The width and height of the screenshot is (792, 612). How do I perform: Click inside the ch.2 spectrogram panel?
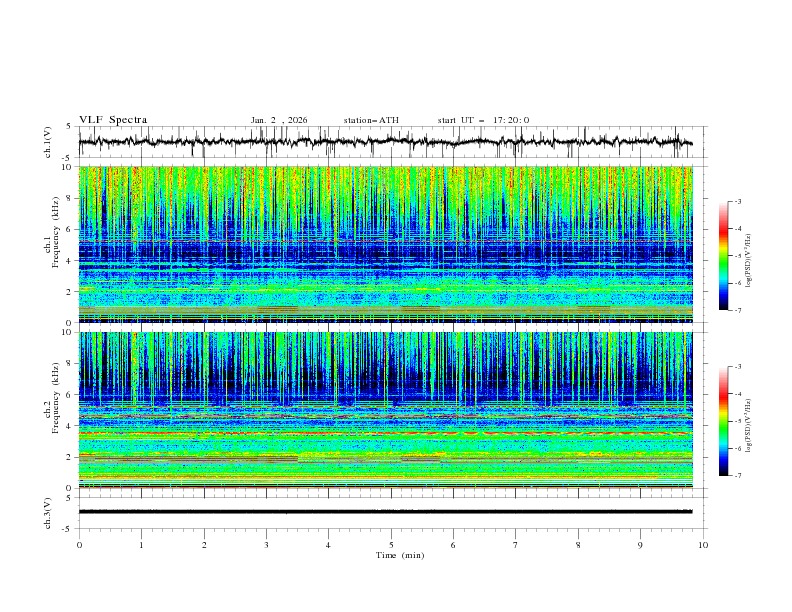pos(386,410)
